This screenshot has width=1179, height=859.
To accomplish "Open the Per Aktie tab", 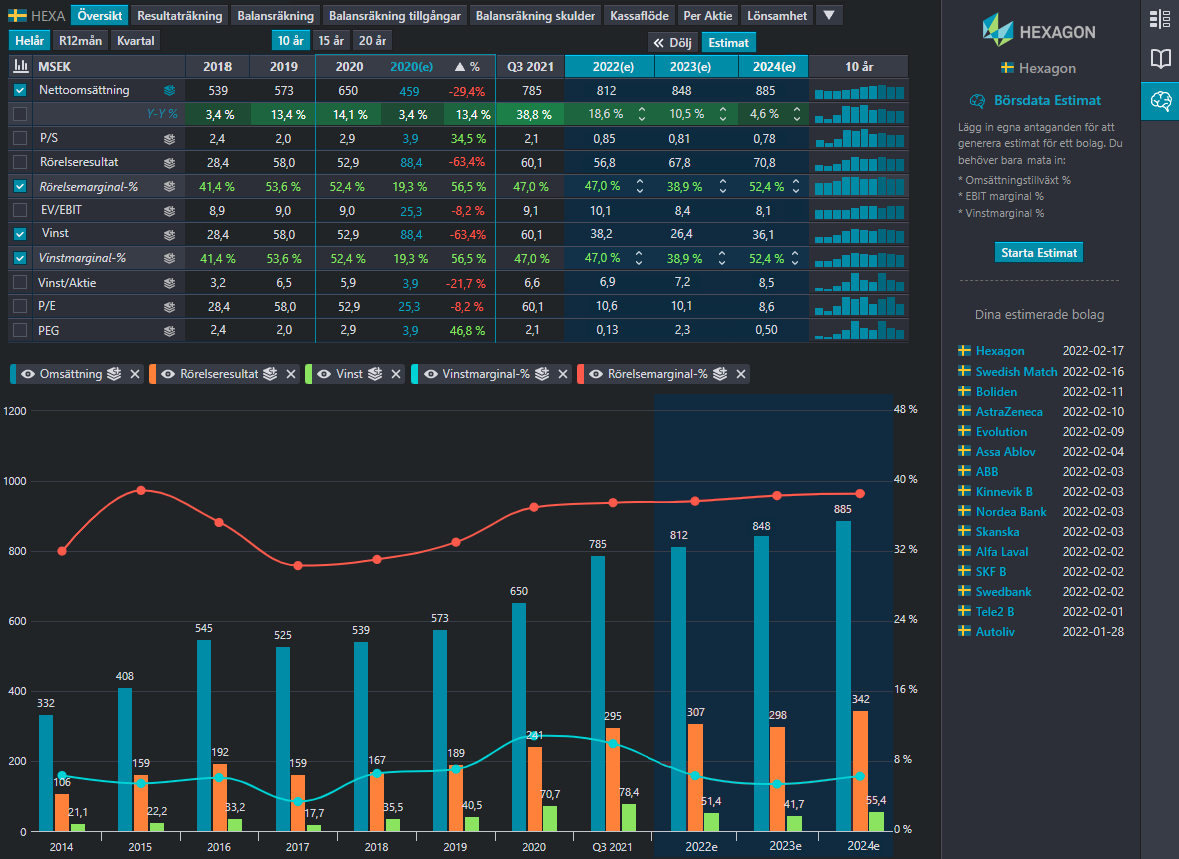I will [x=708, y=16].
